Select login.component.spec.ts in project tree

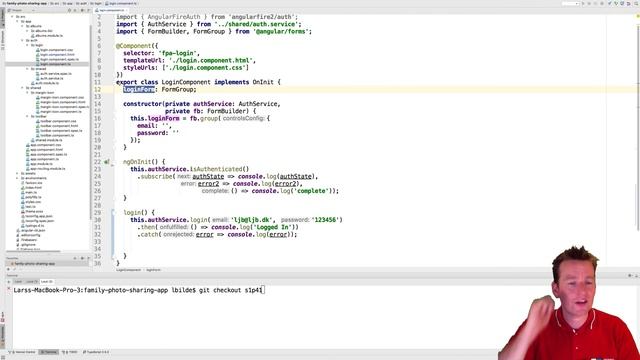click(59, 59)
